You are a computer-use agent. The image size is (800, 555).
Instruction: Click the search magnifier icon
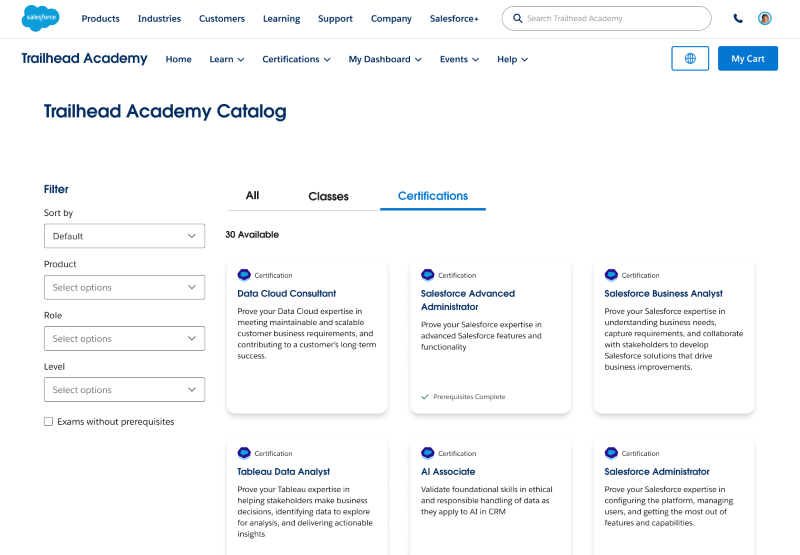tap(517, 18)
